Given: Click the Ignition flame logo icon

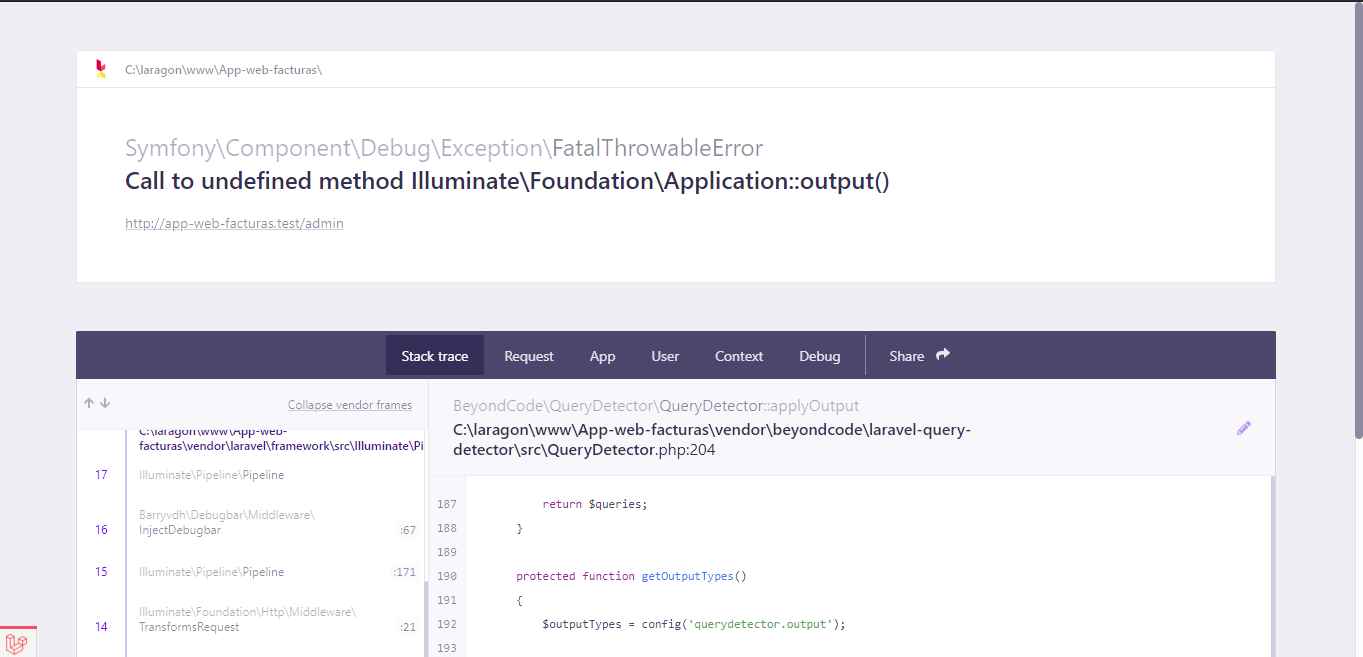Looking at the screenshot, I should point(100,69).
